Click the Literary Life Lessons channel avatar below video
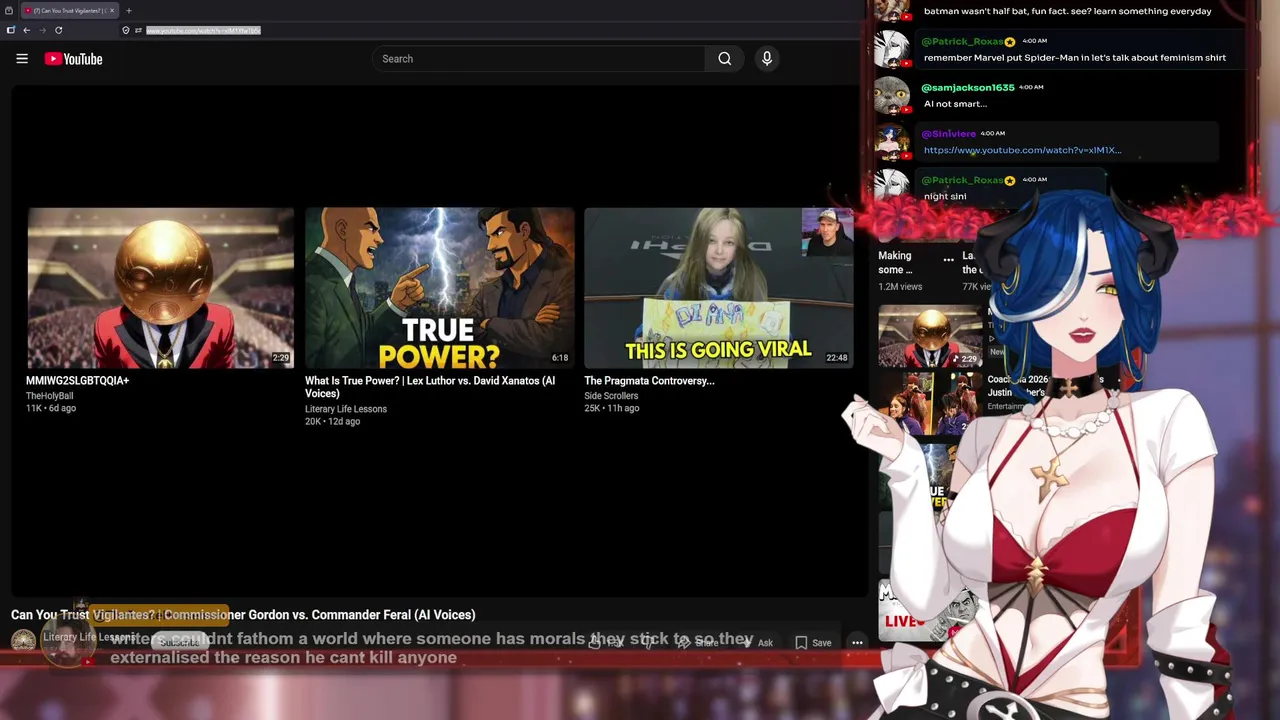1280x720 pixels. [23, 640]
